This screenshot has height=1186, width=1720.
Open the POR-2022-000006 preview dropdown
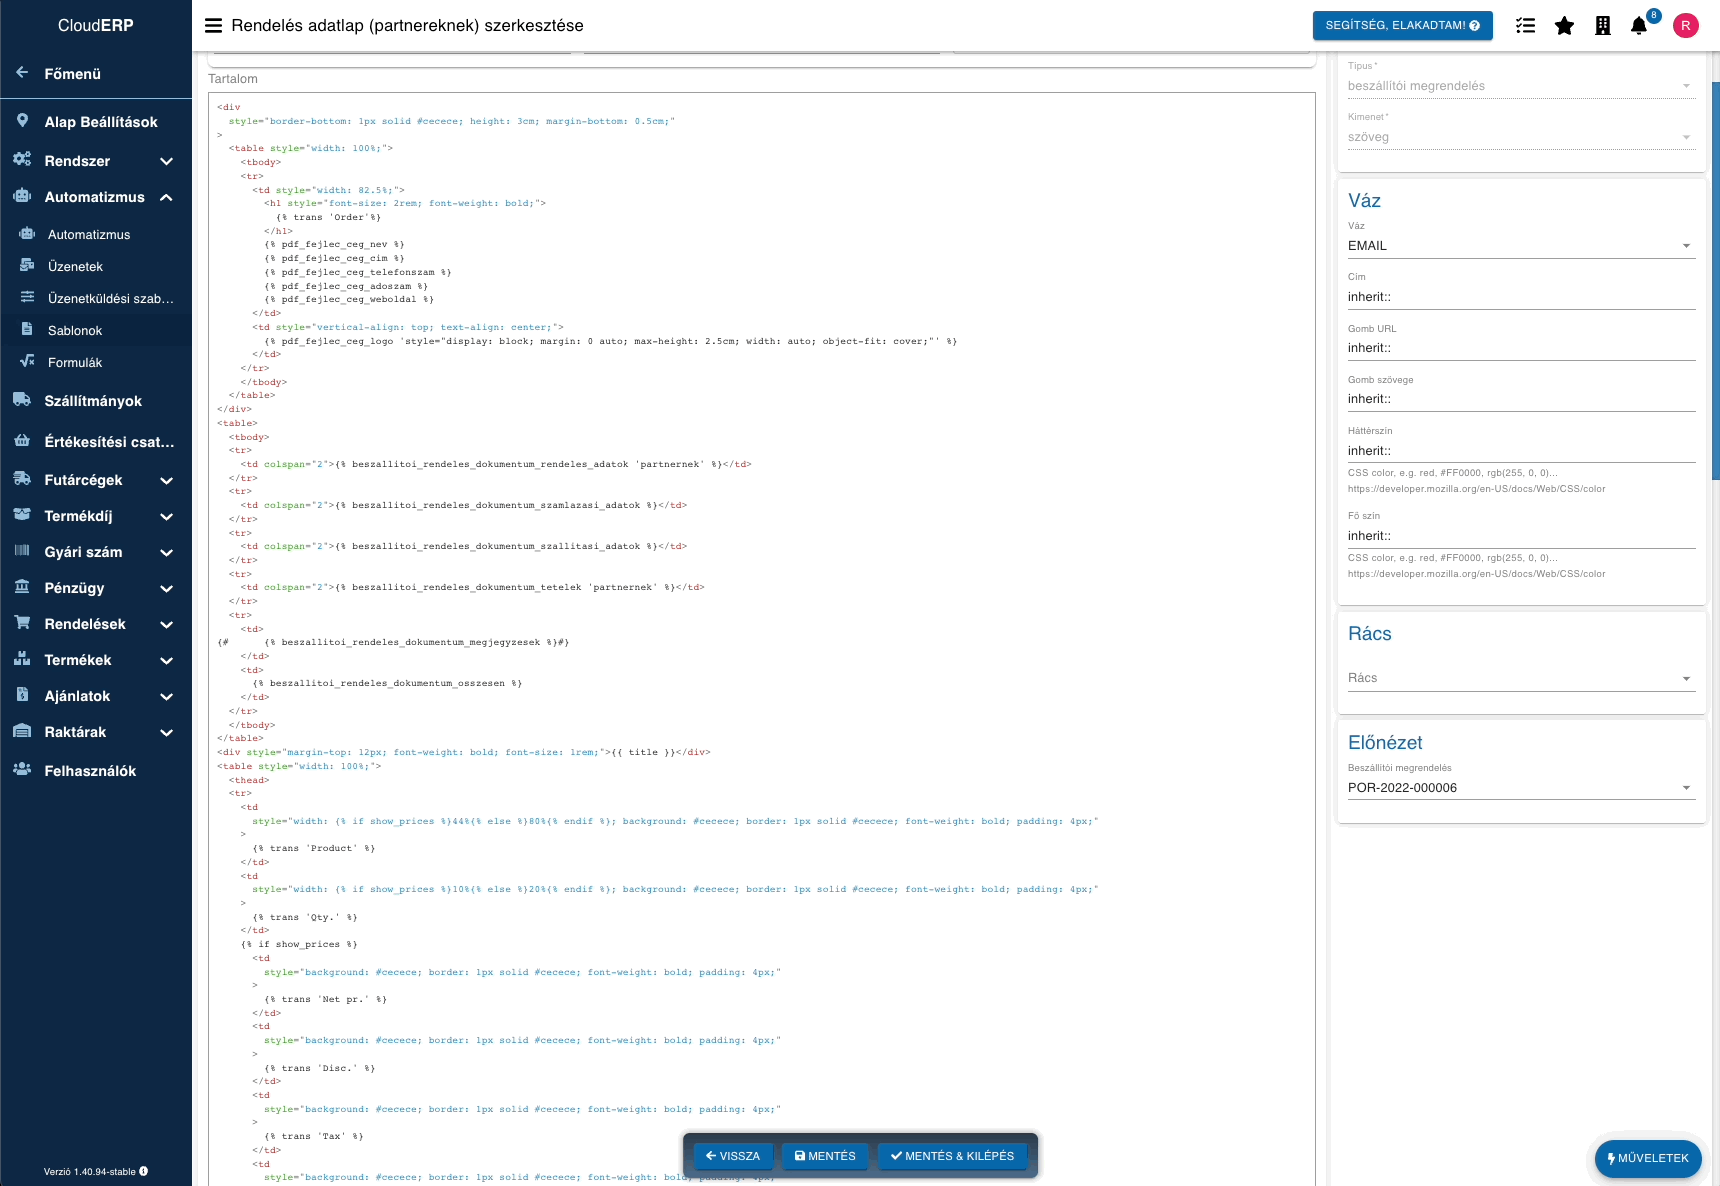[x=1520, y=787]
